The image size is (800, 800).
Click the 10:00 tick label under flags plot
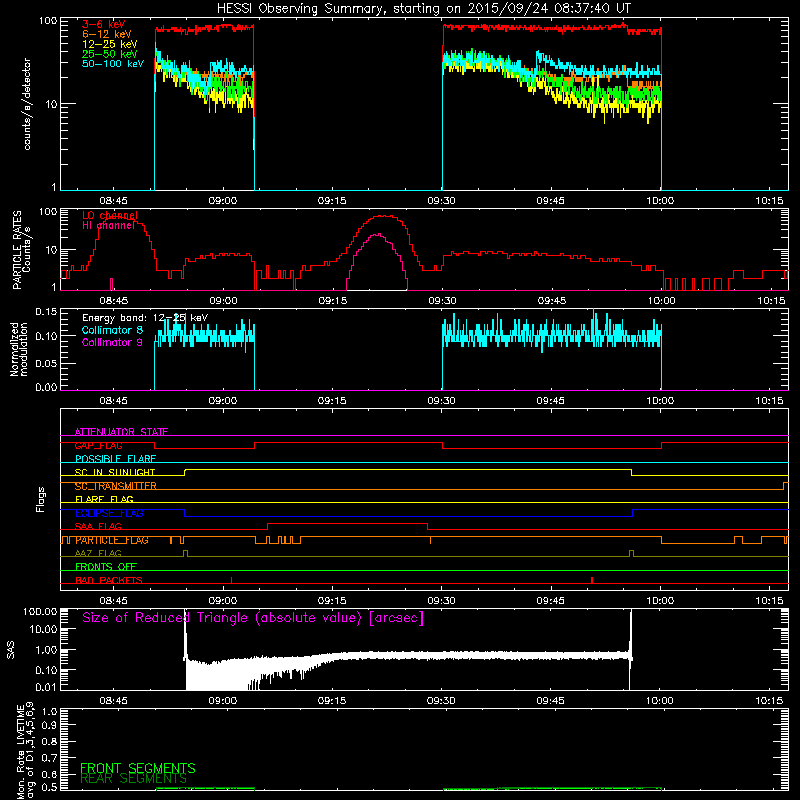[660, 601]
